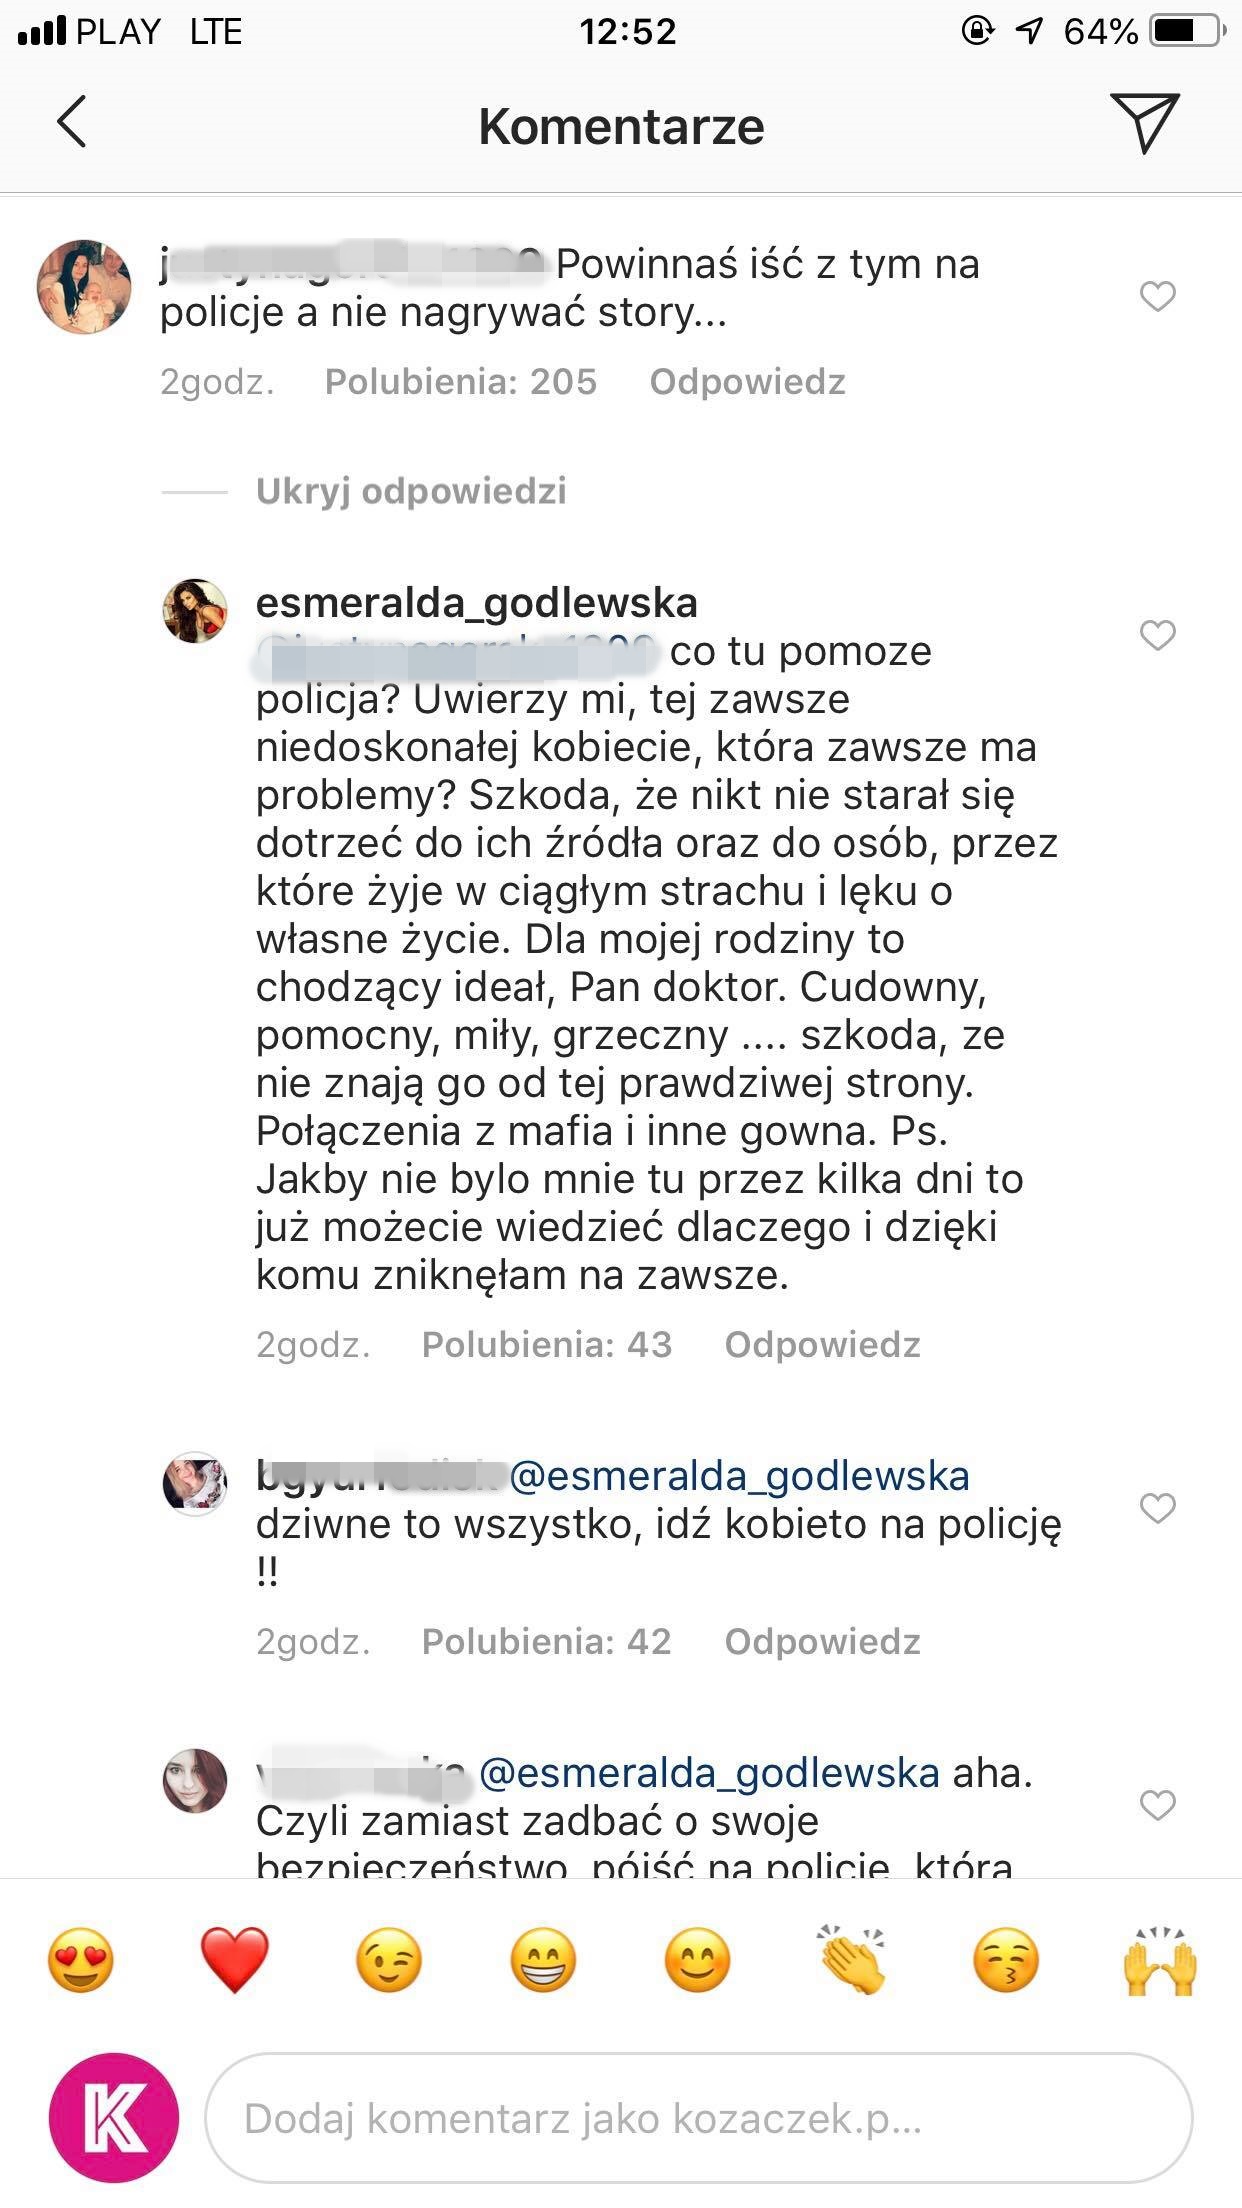Insert kissing face emoji
The width and height of the screenshot is (1242, 2208).
(x=1006, y=1959)
